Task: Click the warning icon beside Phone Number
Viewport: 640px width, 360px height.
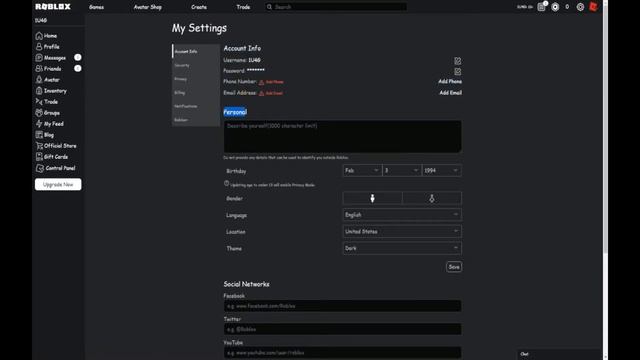Action: pyautogui.click(x=262, y=82)
